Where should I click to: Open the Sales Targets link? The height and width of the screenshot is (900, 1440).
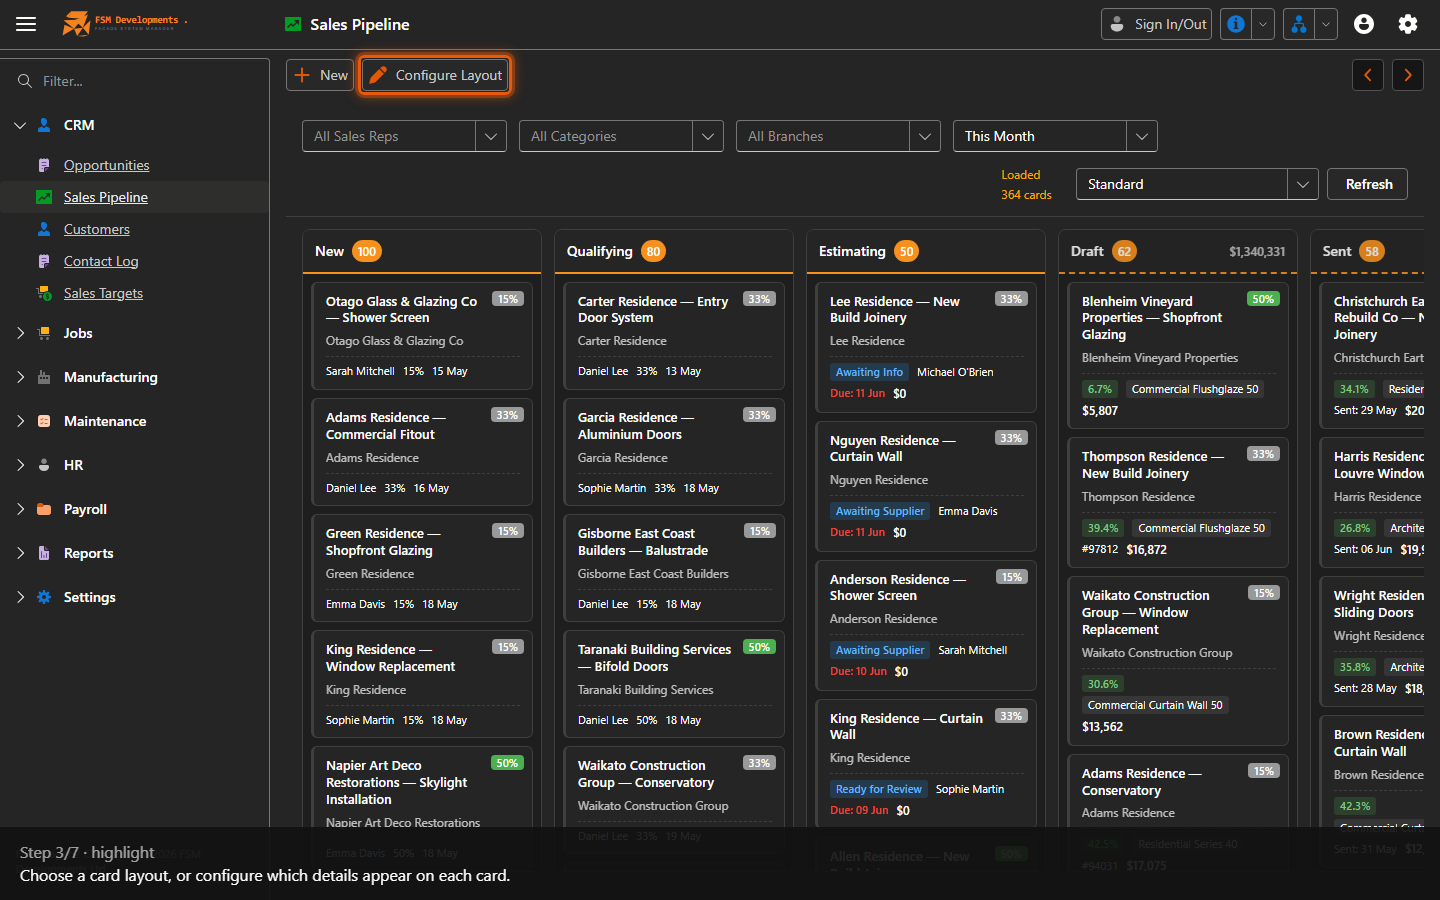(103, 293)
